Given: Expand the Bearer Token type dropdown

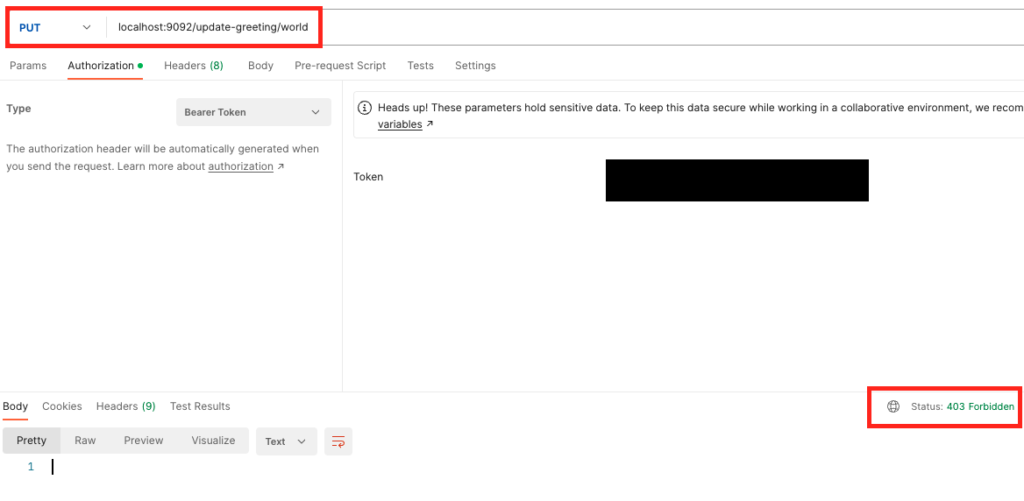Looking at the screenshot, I should click(x=253, y=112).
